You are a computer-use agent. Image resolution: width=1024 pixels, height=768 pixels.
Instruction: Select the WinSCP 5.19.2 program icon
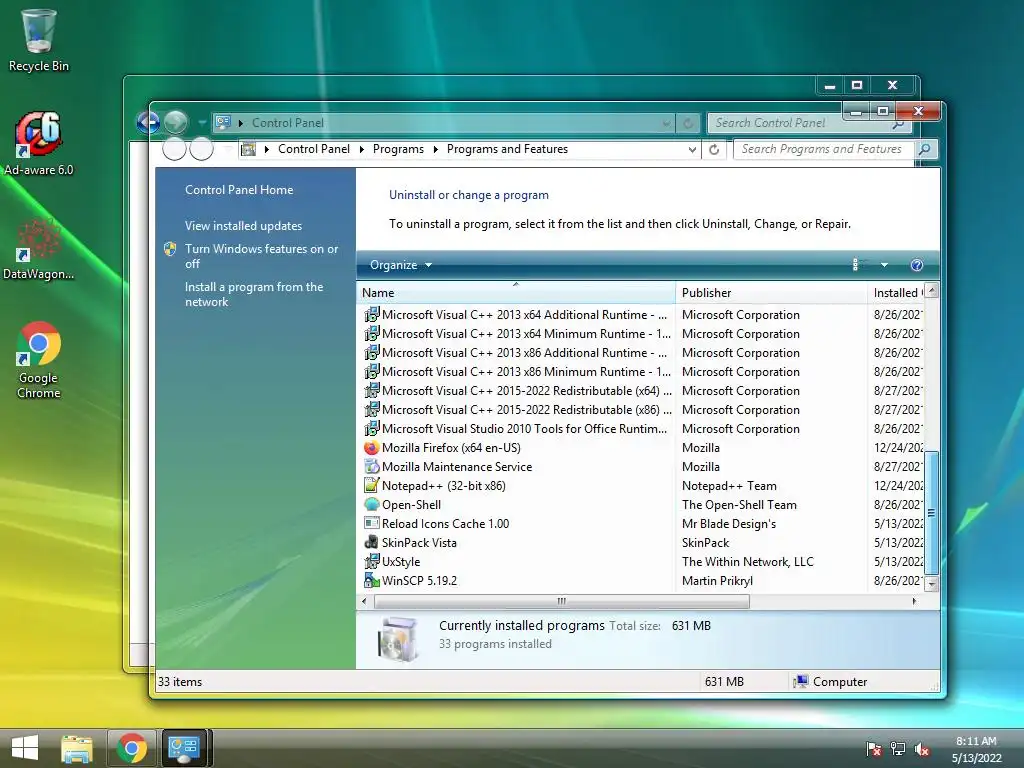[x=372, y=580]
